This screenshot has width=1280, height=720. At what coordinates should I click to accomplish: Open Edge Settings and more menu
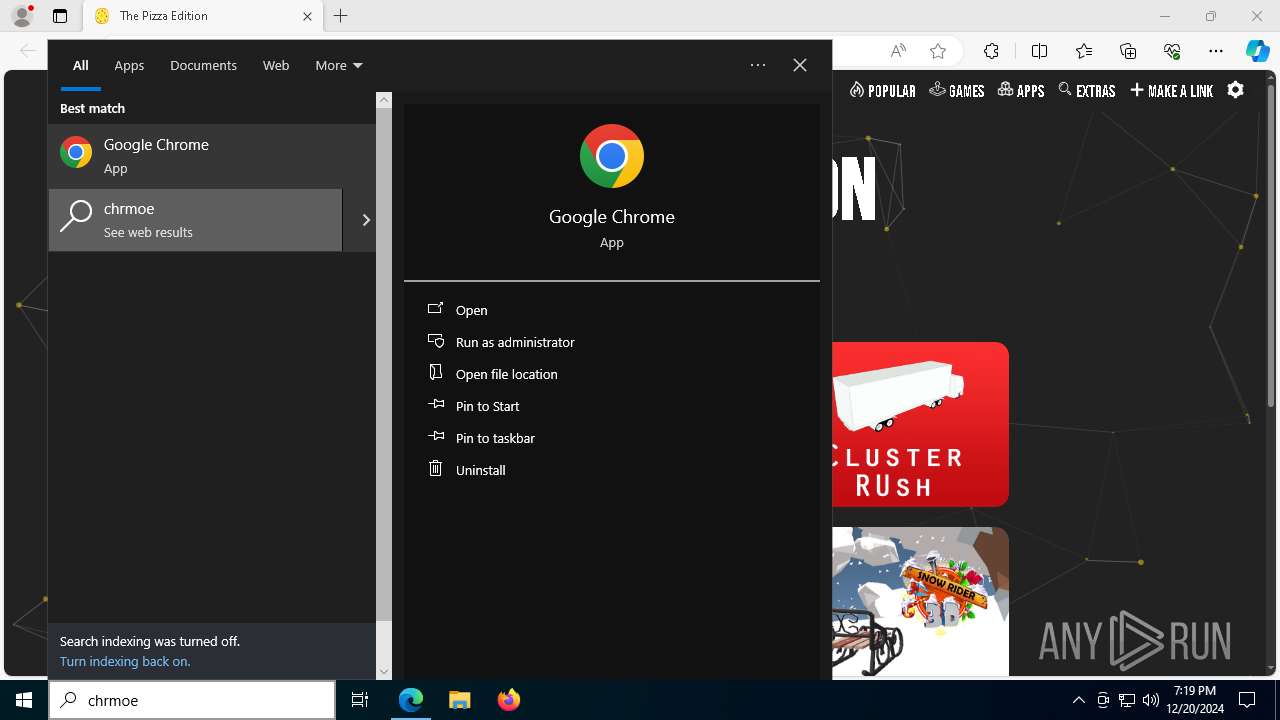click(x=1216, y=51)
